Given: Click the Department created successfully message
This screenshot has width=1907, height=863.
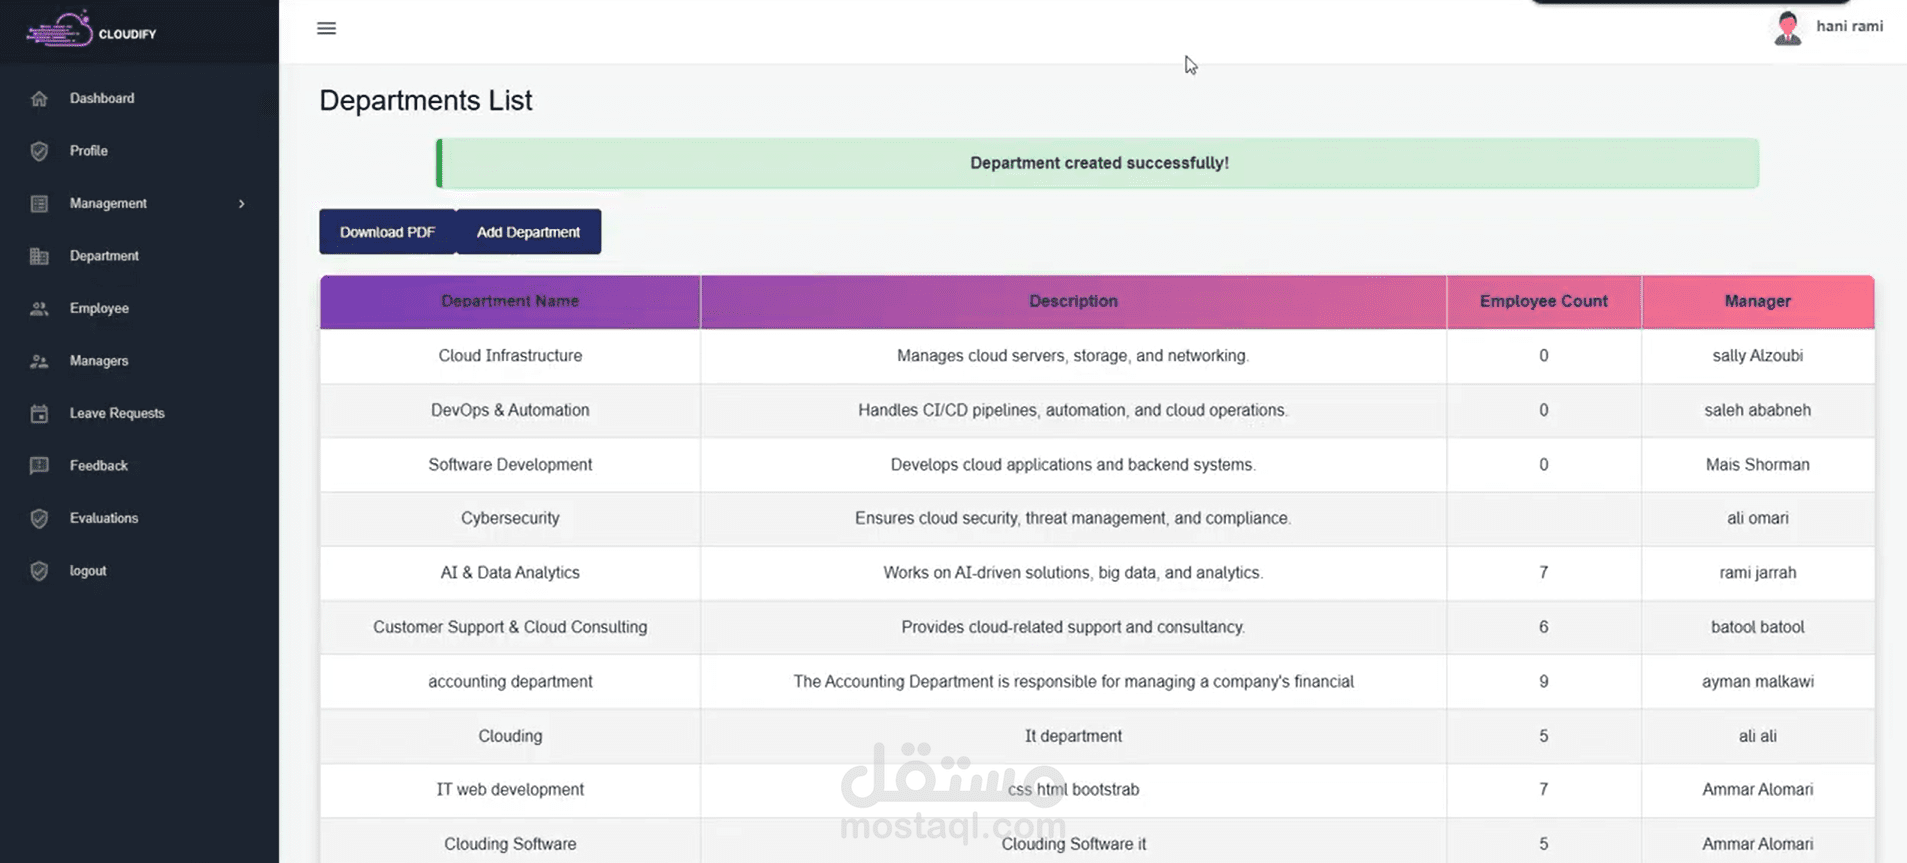Looking at the screenshot, I should pos(1098,163).
